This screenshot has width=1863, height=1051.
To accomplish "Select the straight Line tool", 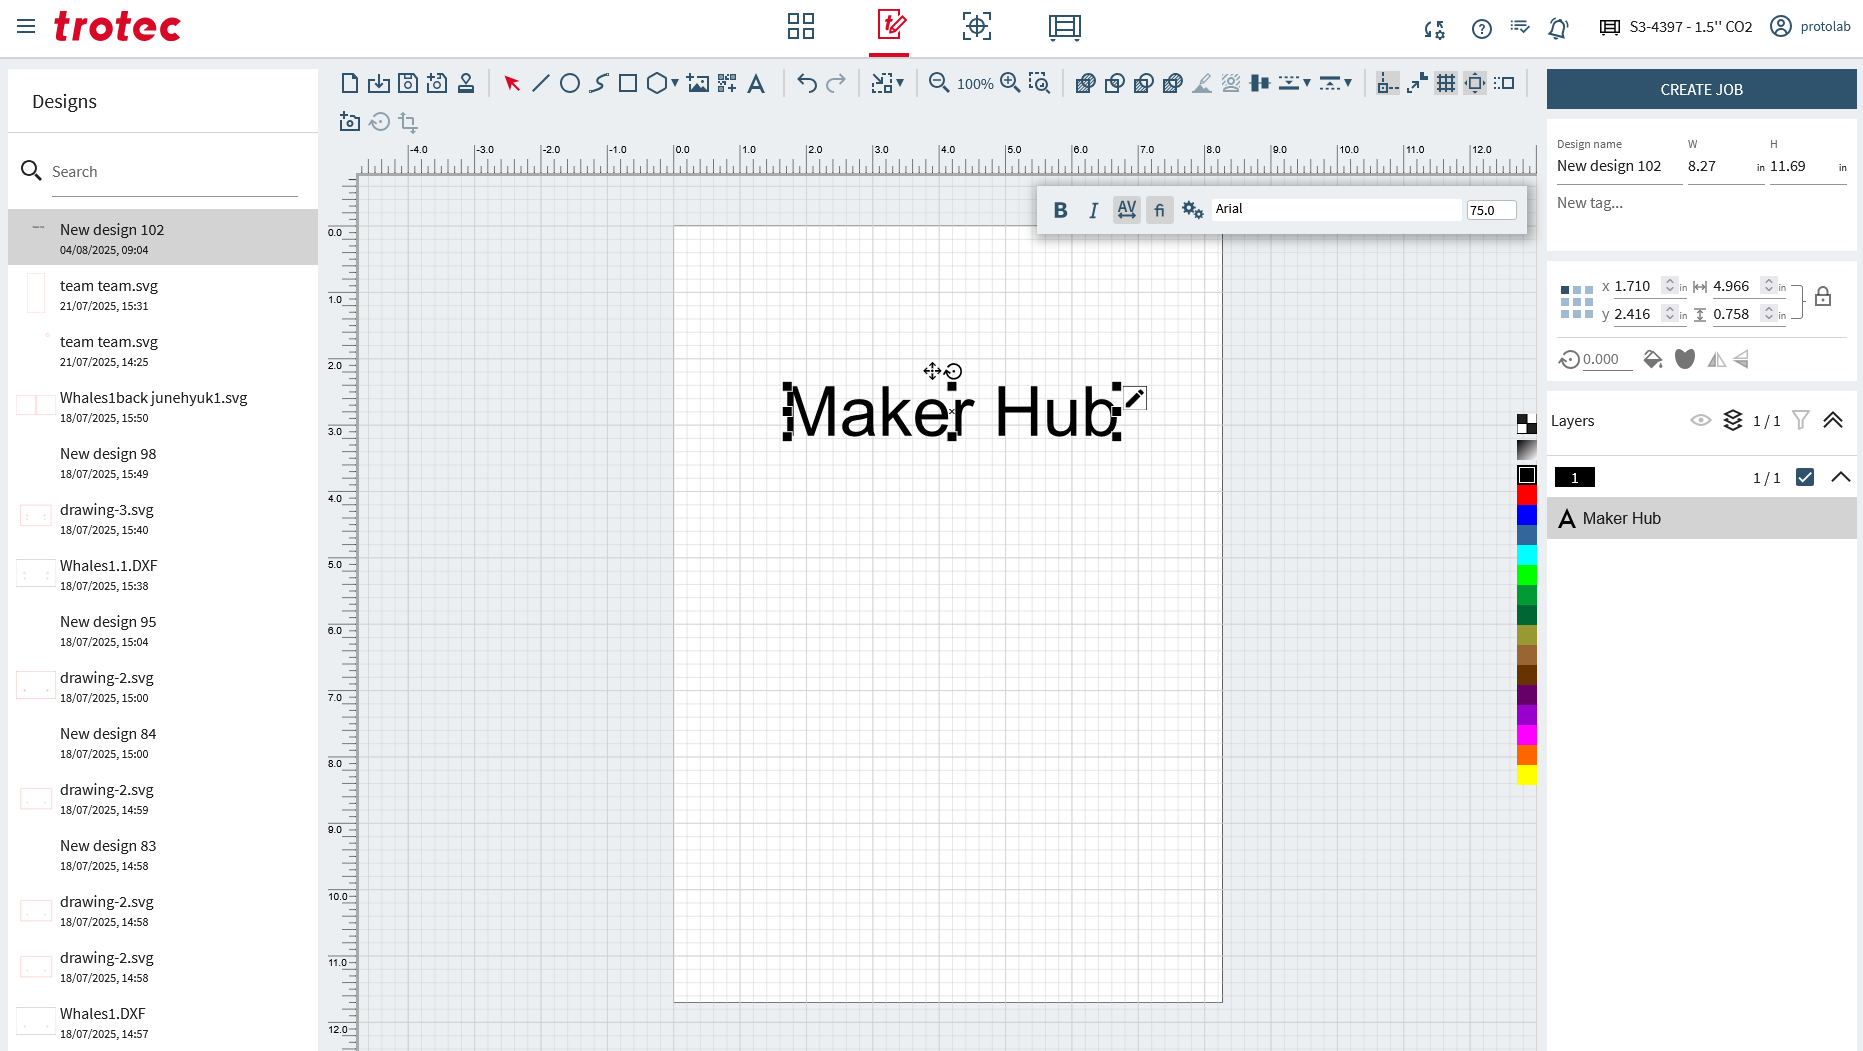I will [x=541, y=84].
